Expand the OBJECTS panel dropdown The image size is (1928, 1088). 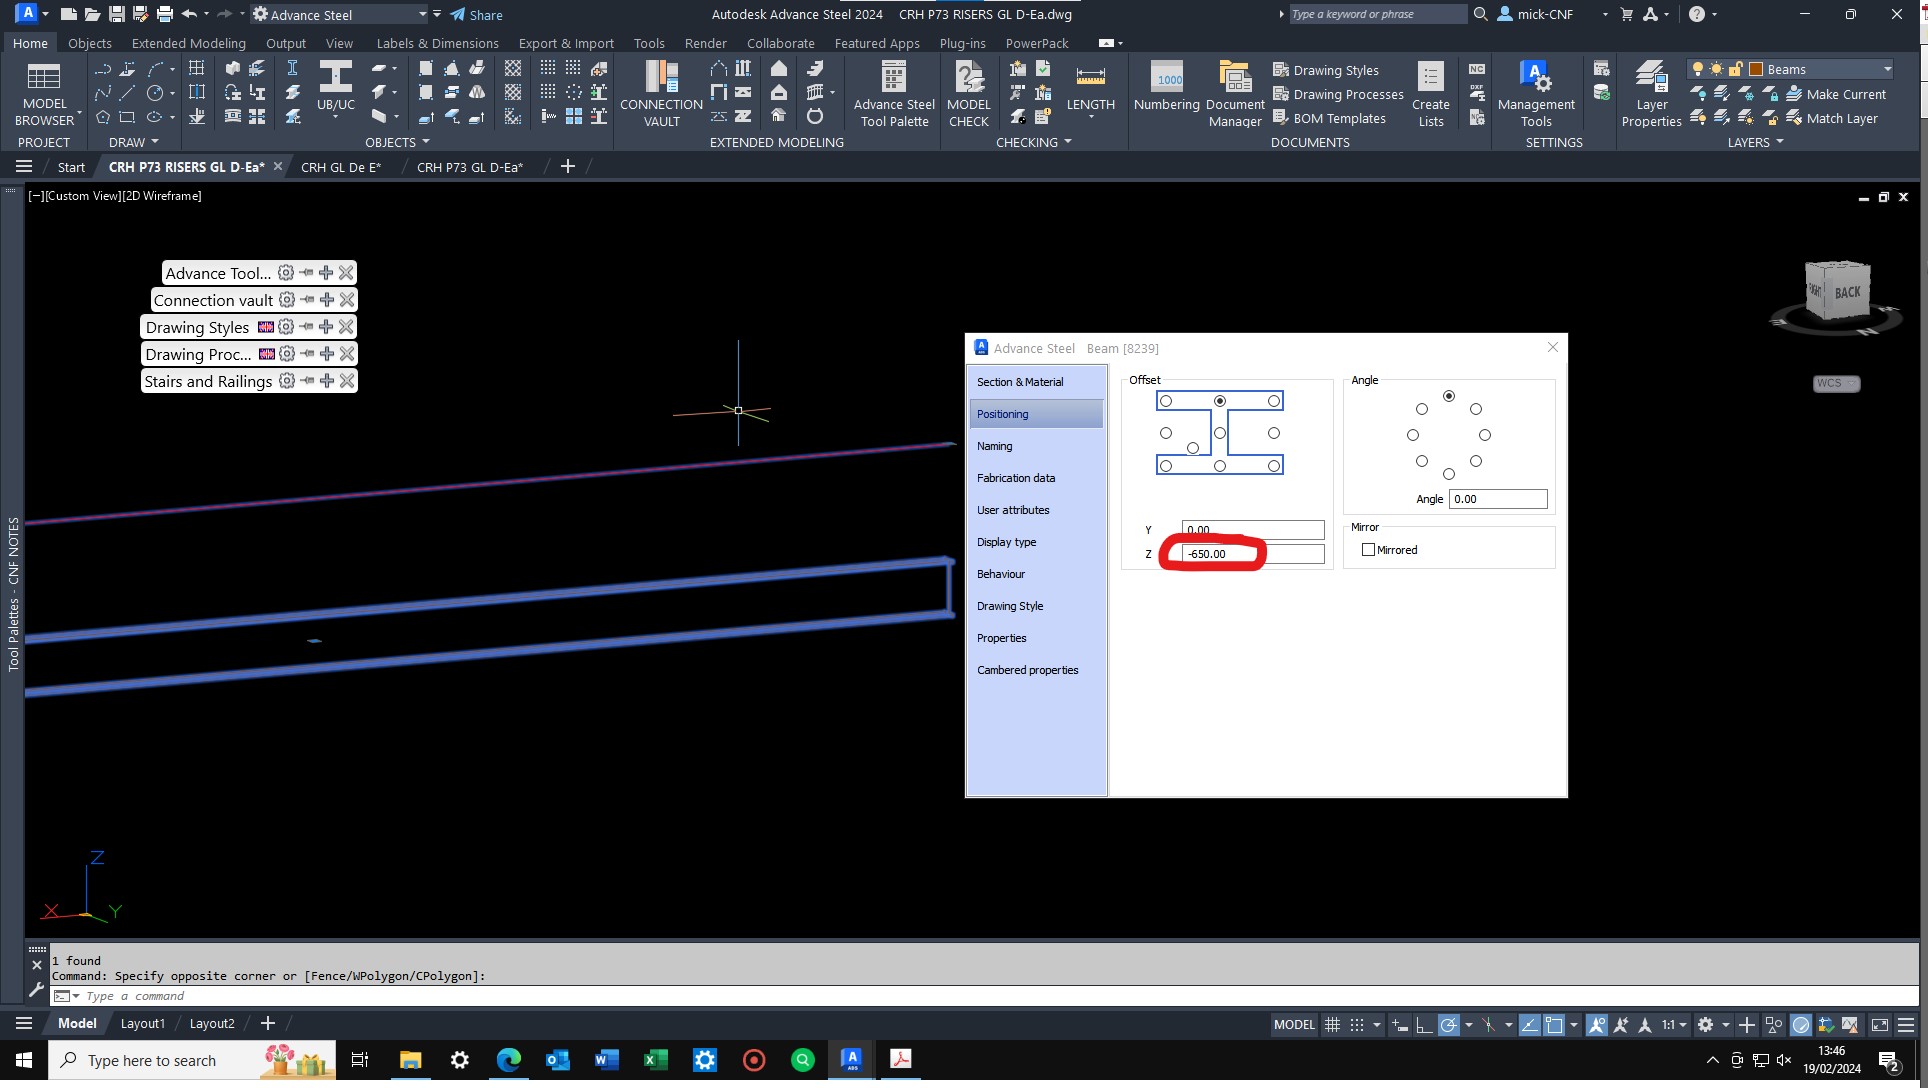coord(424,141)
